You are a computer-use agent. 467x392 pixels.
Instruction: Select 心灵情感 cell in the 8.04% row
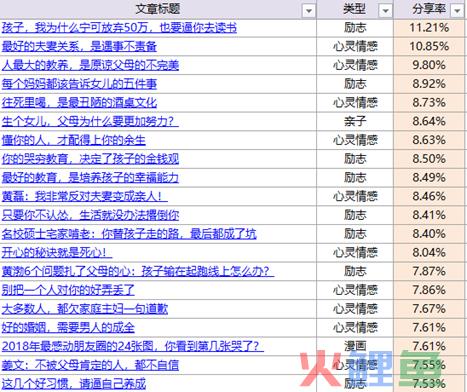[355, 252]
